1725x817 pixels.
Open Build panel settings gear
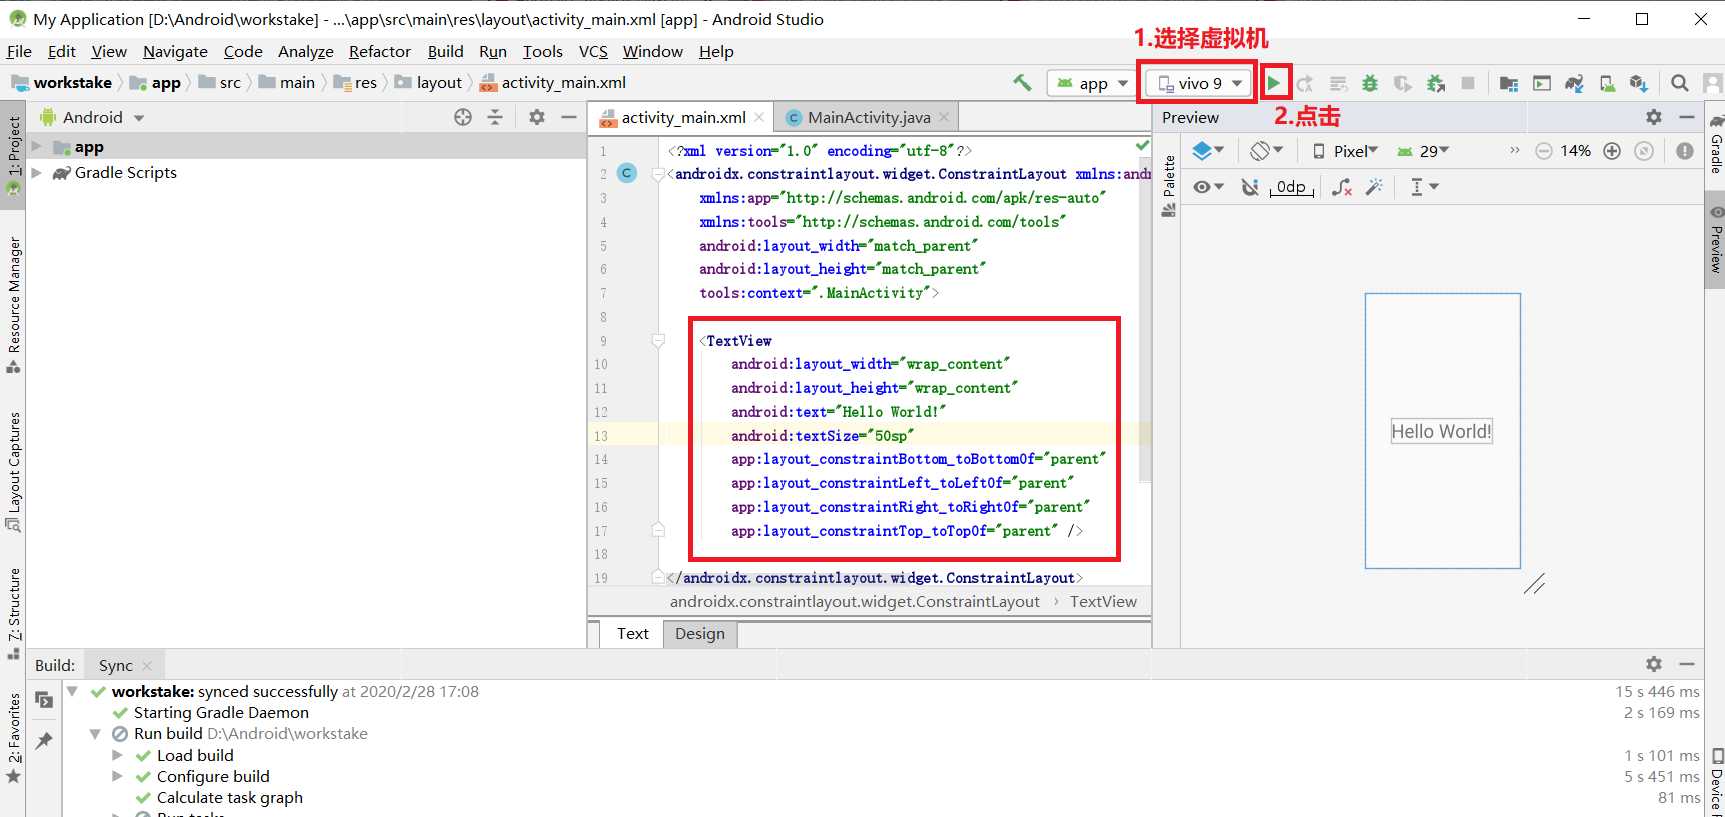tap(1654, 664)
